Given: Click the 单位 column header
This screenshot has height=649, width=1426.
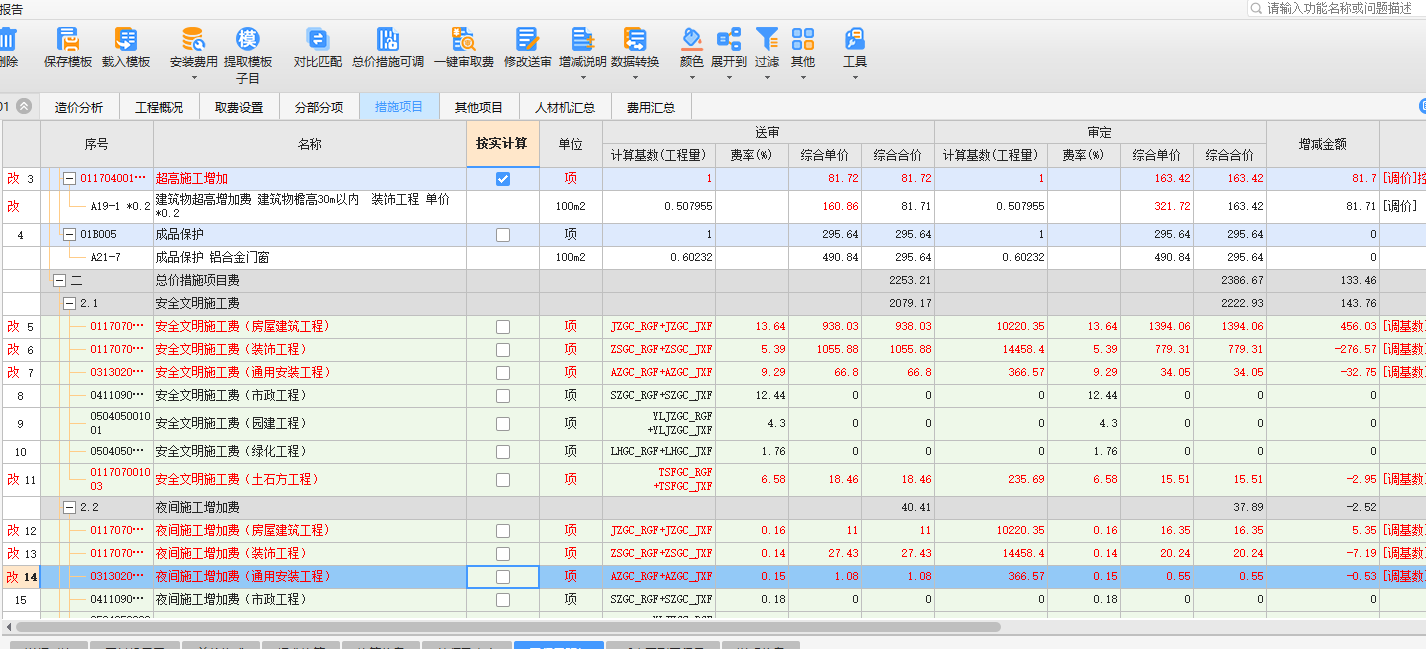Looking at the screenshot, I should 571,144.
